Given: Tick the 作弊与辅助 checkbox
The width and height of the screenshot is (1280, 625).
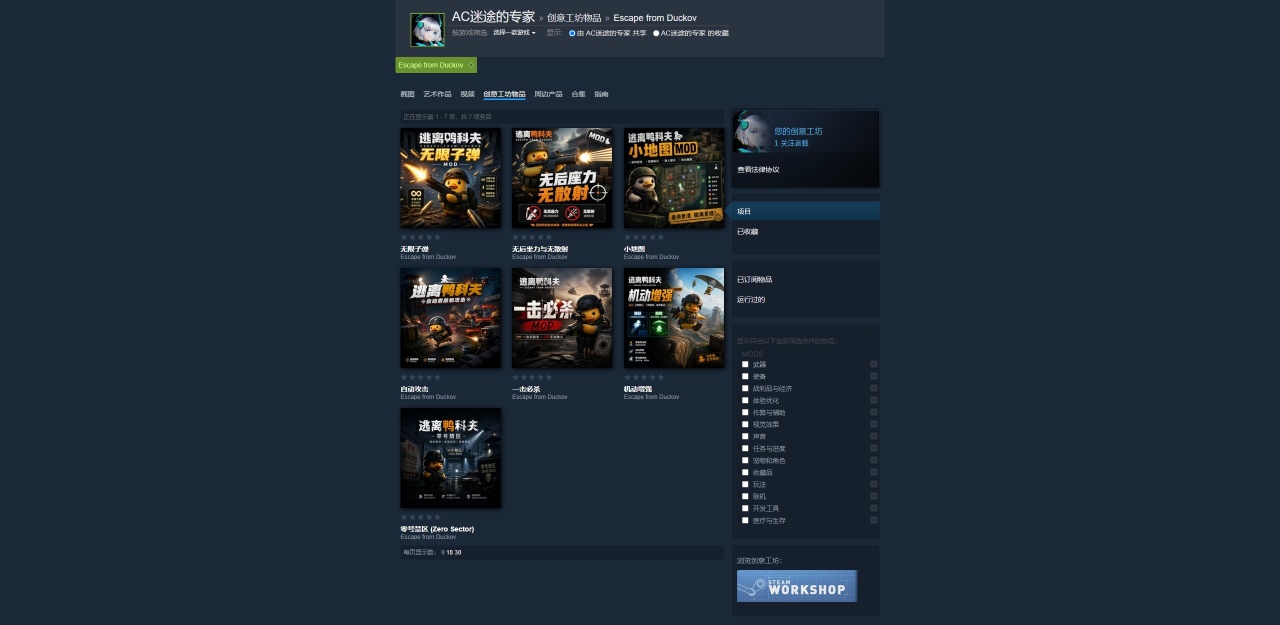Looking at the screenshot, I should pos(745,412).
